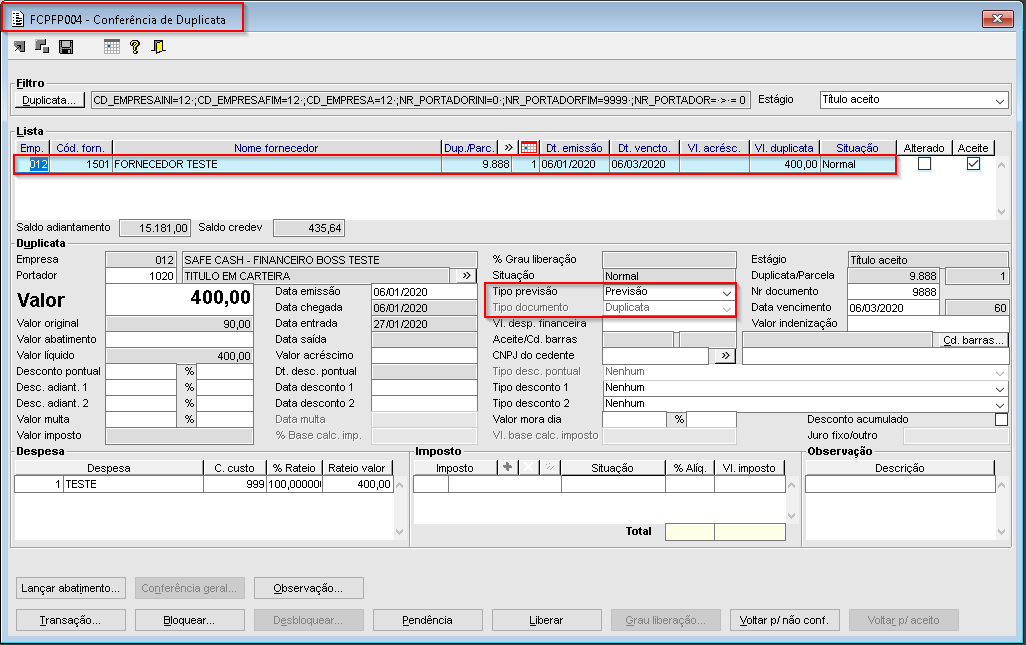This screenshot has width=1026, height=645.
Task: Sort list by Nome fornecedor column header
Action: [276, 148]
